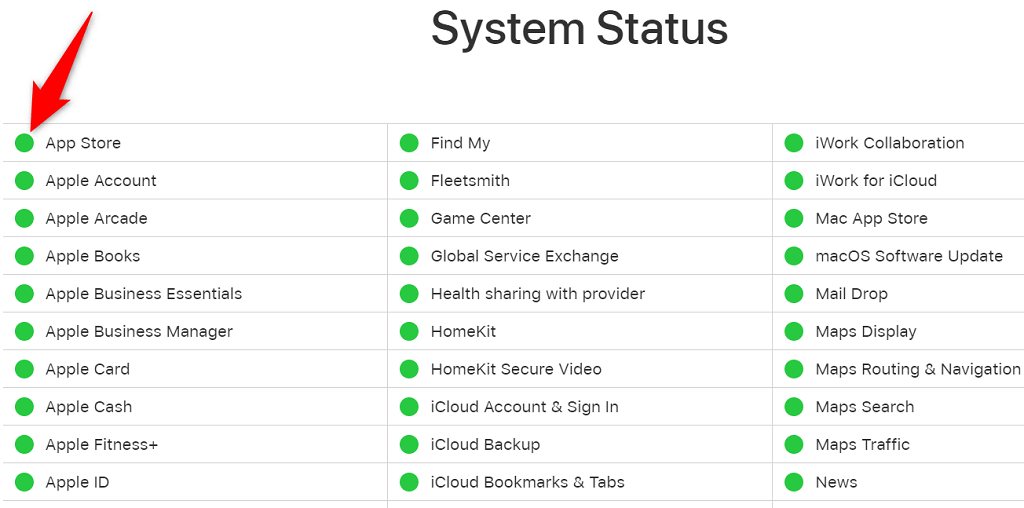Viewport: 1024px width, 508px height.
Task: Click the green status dot beside Apple Books
Action: [x=24, y=256]
